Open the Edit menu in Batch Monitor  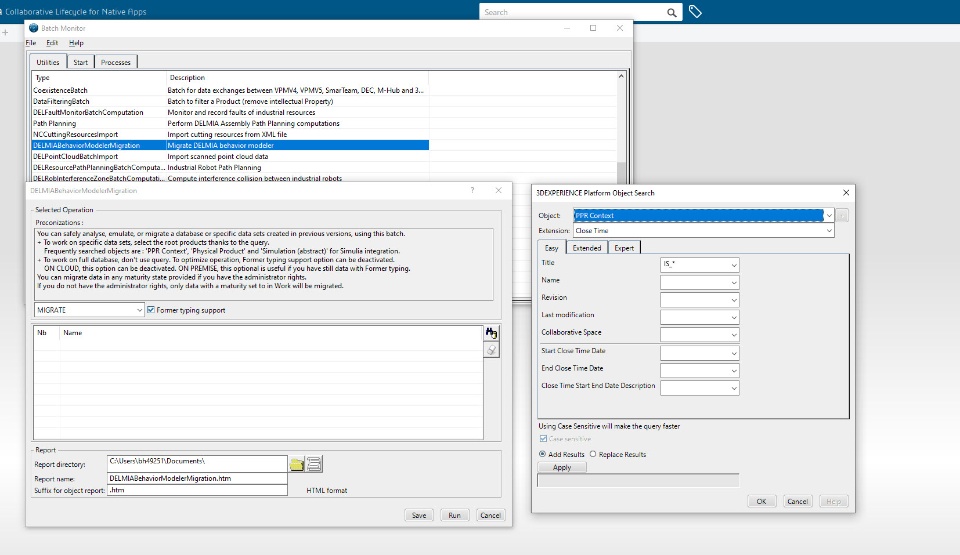coord(52,43)
